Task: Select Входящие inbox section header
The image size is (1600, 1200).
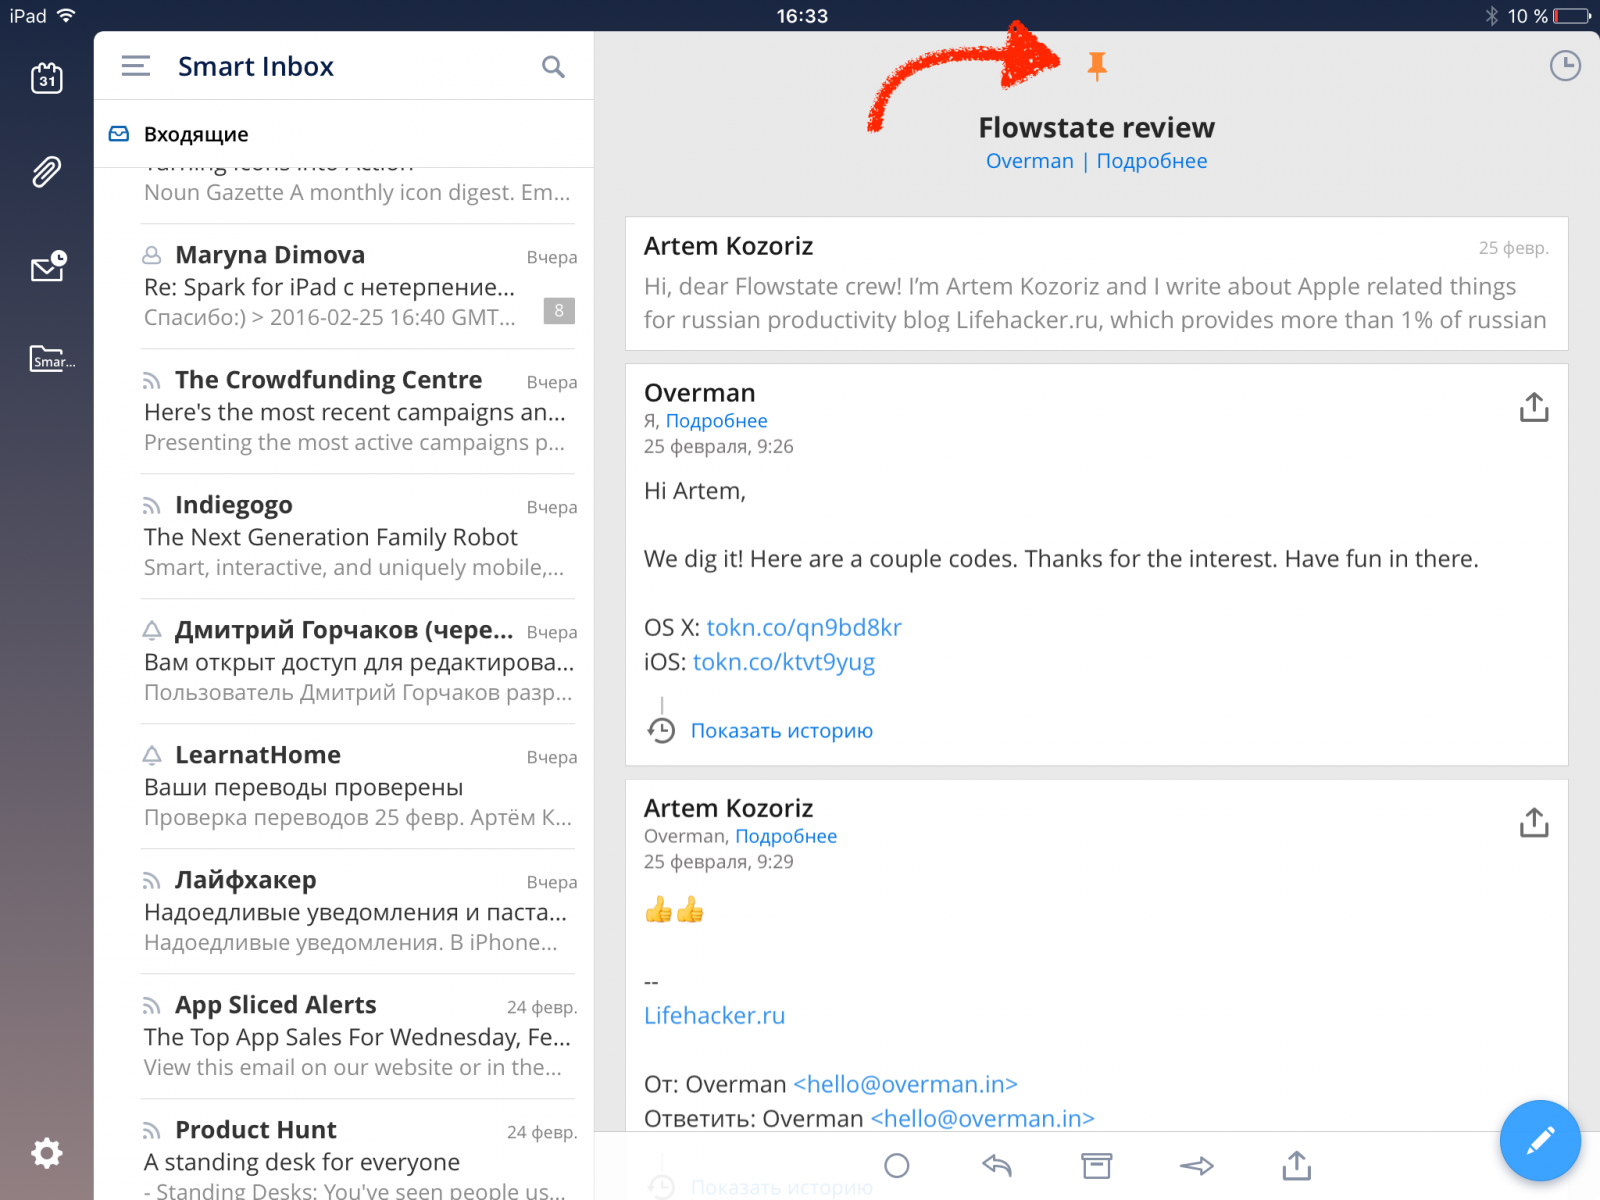Action: [344, 134]
